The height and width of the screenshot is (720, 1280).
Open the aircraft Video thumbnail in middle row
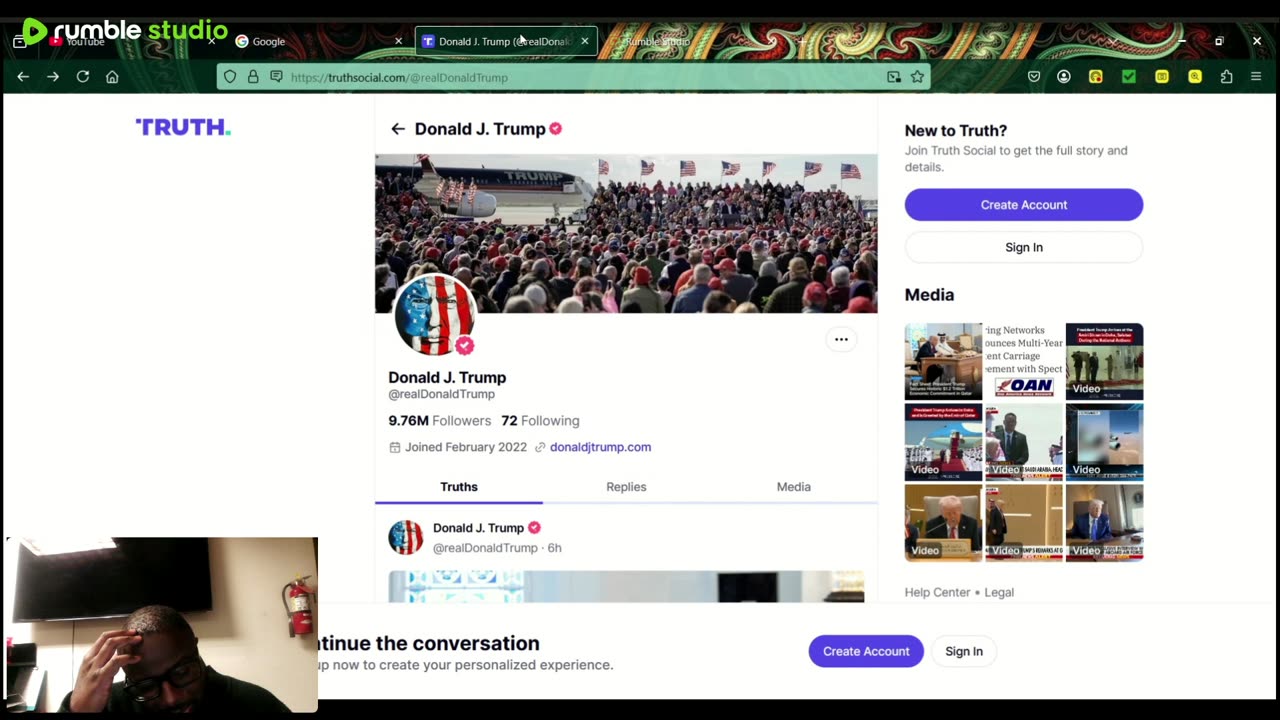(x=1104, y=442)
